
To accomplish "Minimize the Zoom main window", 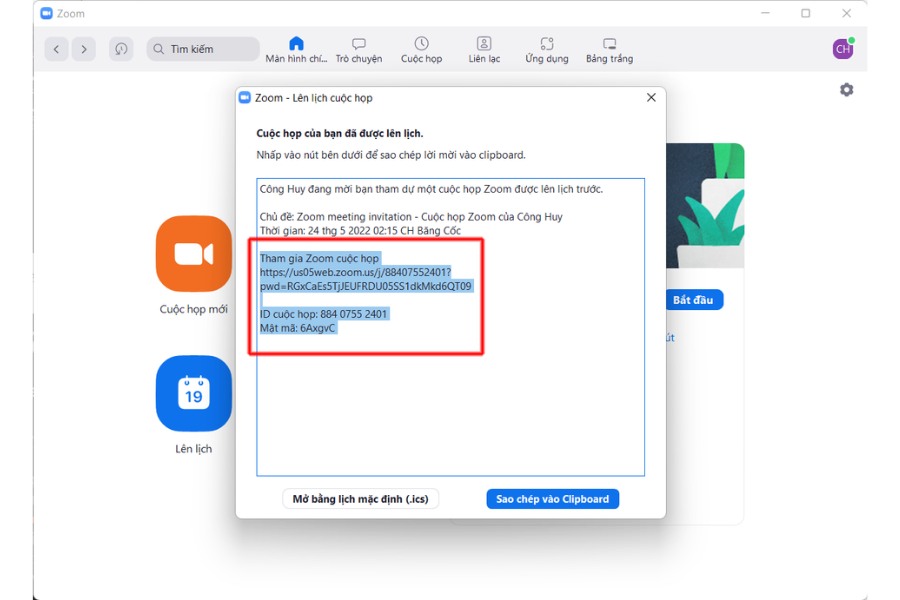I will point(765,13).
